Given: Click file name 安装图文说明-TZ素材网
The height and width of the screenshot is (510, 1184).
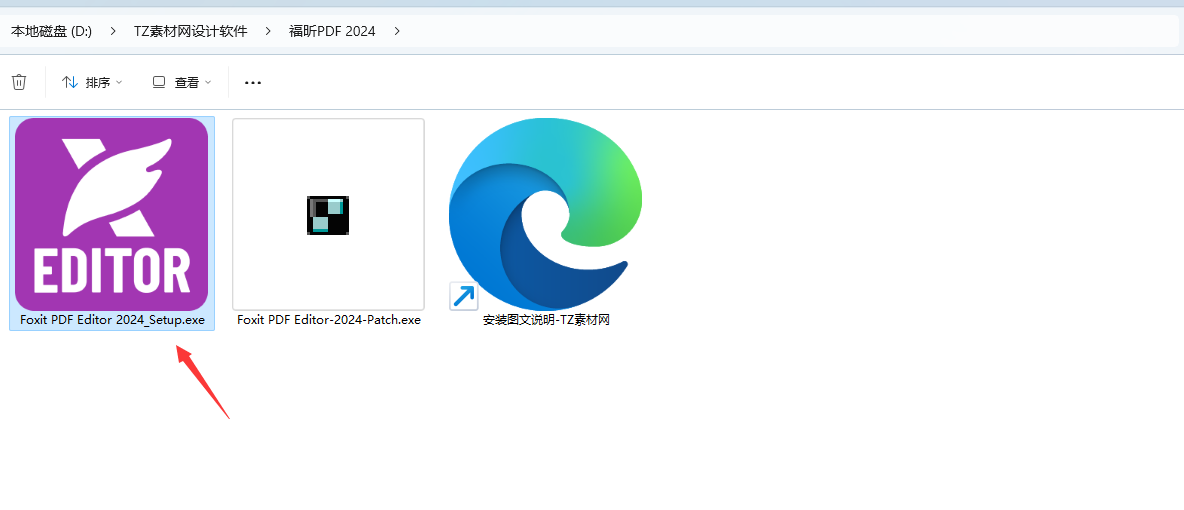Looking at the screenshot, I should tap(546, 320).
